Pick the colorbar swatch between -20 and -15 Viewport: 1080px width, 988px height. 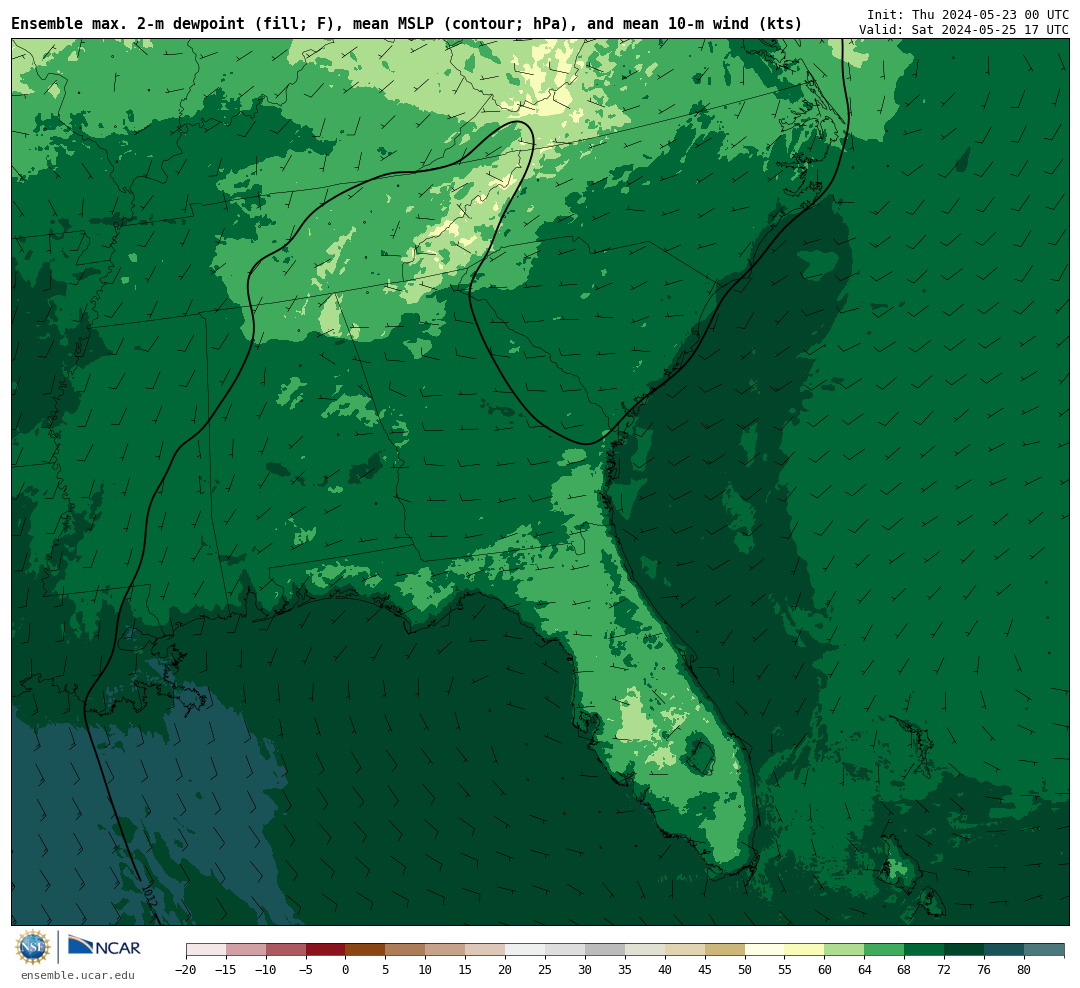(206, 950)
